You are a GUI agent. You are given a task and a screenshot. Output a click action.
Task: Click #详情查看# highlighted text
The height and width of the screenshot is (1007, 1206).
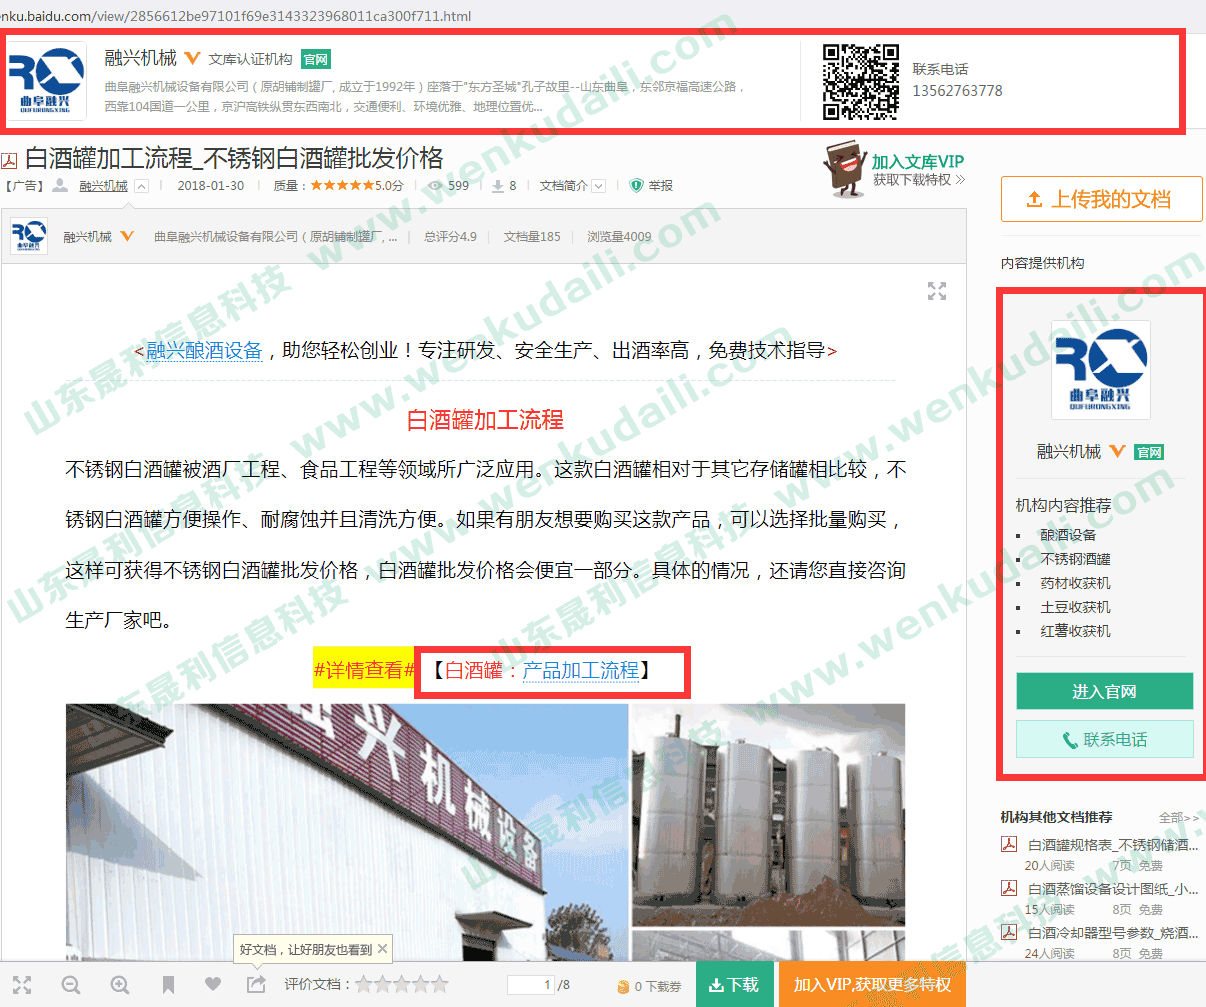tap(364, 670)
